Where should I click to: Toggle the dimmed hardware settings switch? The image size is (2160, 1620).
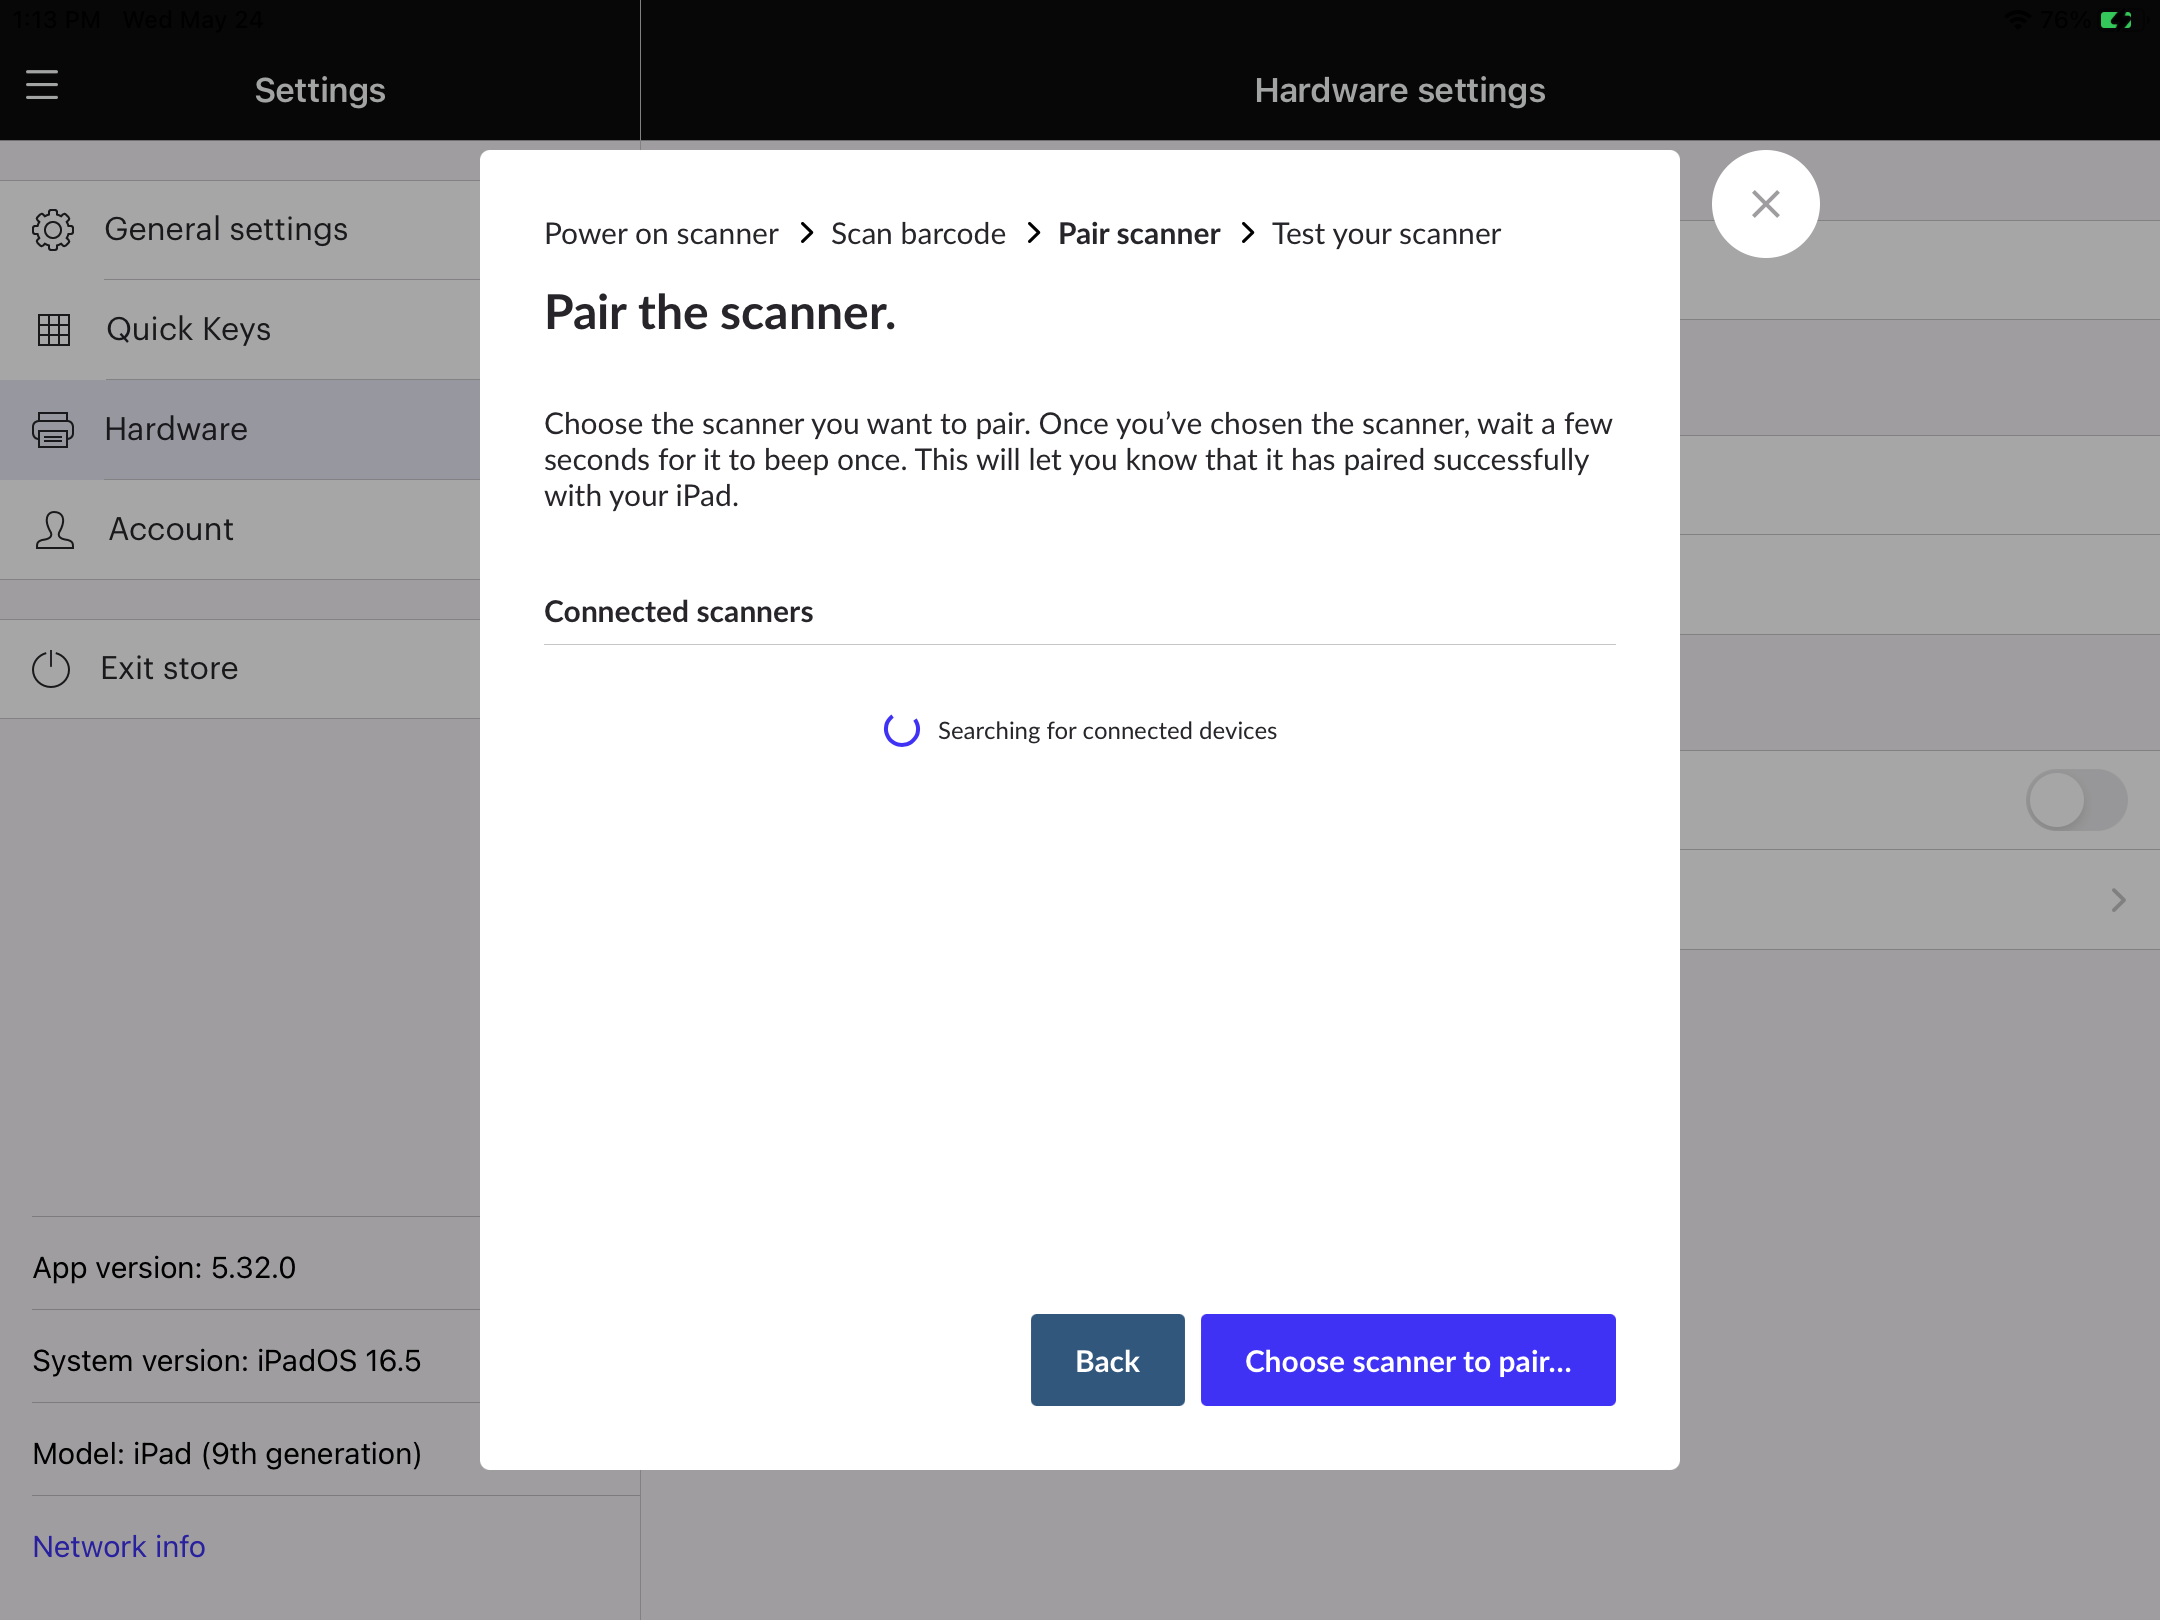(x=2076, y=800)
